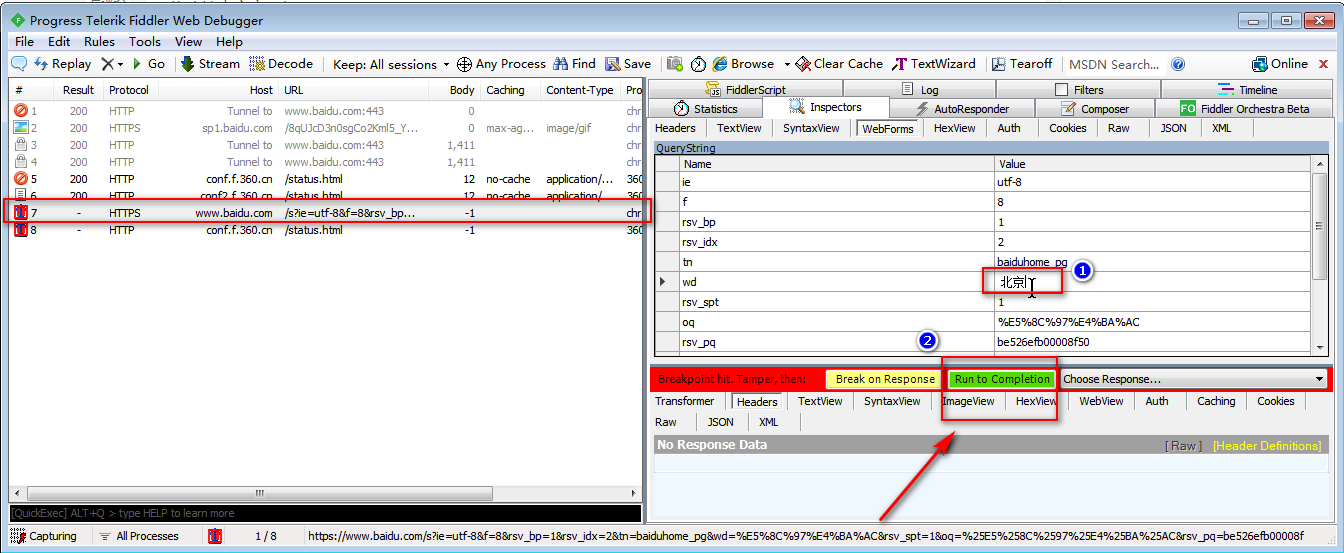
Task: Open help via the blue question icon
Action: pyautogui.click(x=1178, y=64)
